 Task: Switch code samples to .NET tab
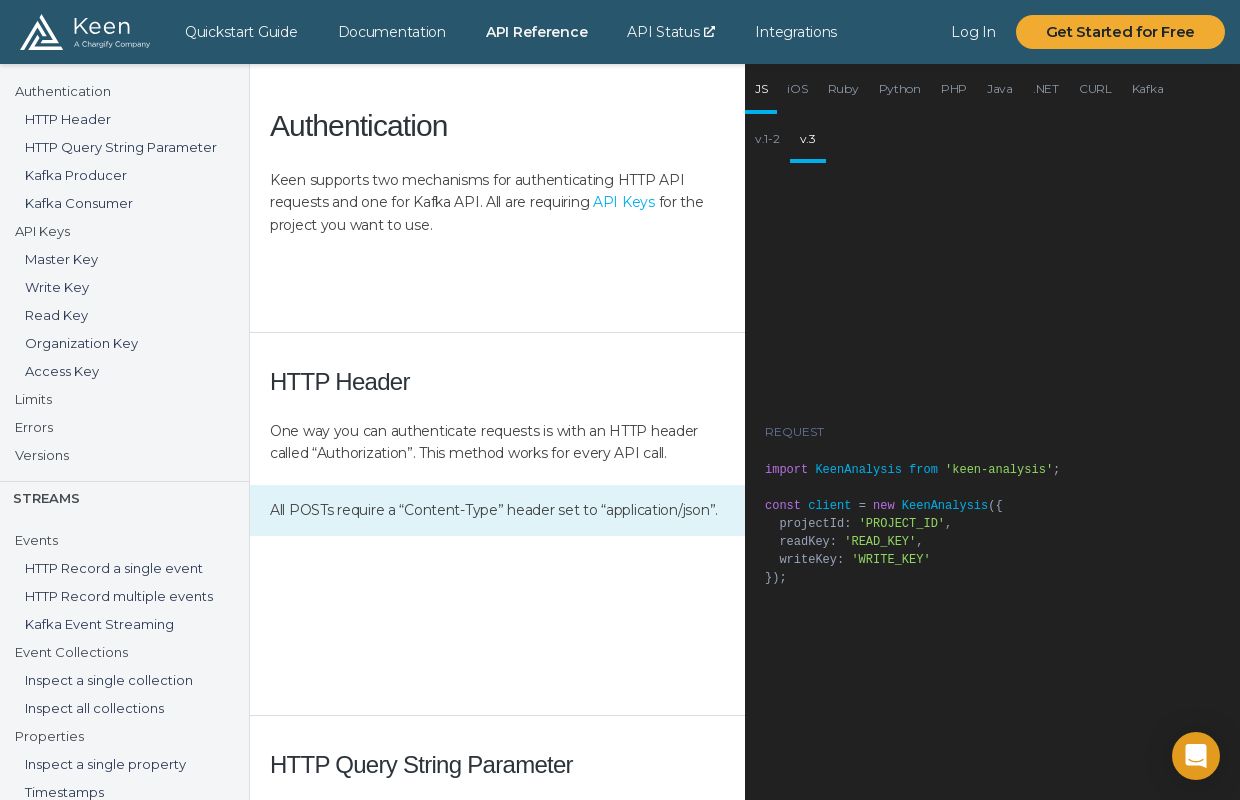coord(1046,89)
